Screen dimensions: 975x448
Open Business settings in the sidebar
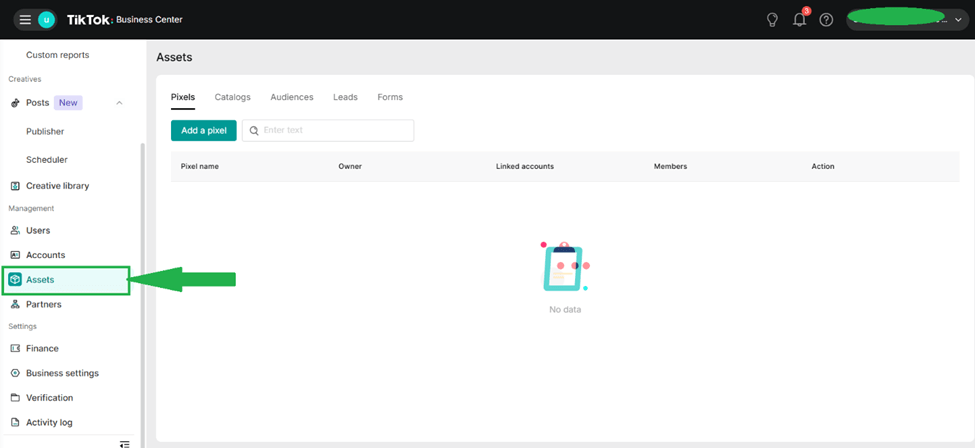click(62, 373)
